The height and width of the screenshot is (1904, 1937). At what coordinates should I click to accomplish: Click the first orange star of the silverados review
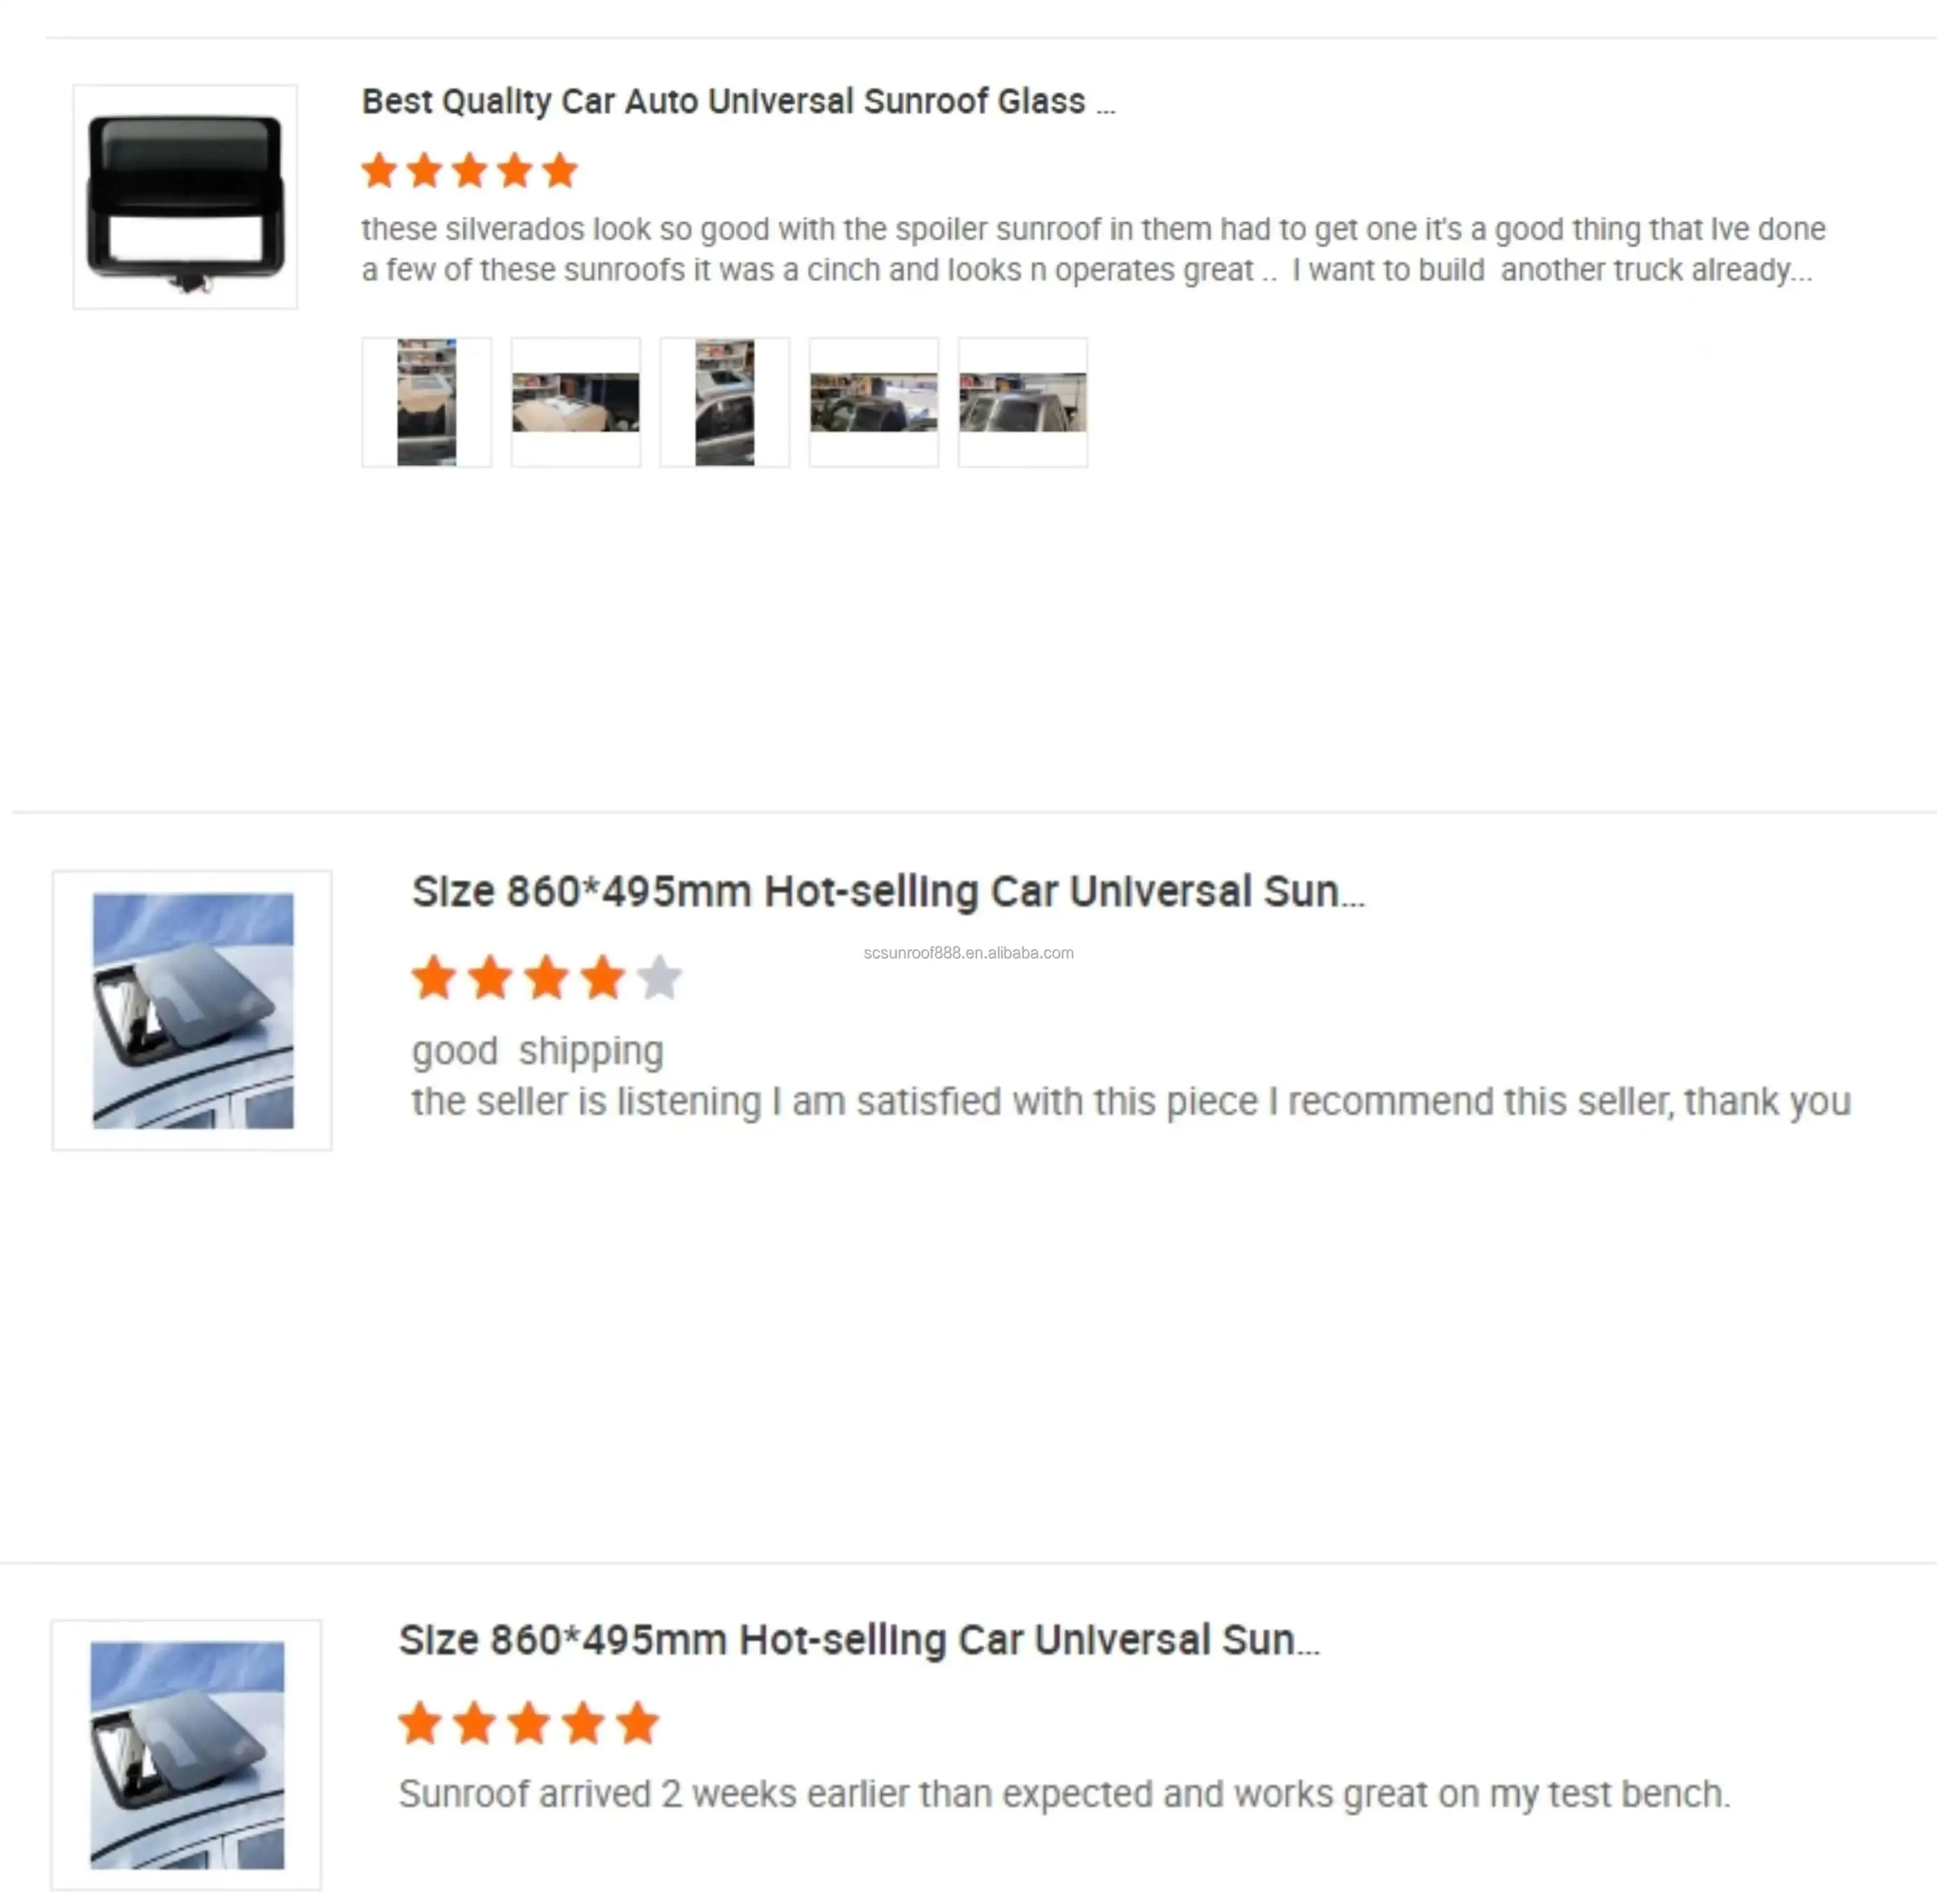380,170
